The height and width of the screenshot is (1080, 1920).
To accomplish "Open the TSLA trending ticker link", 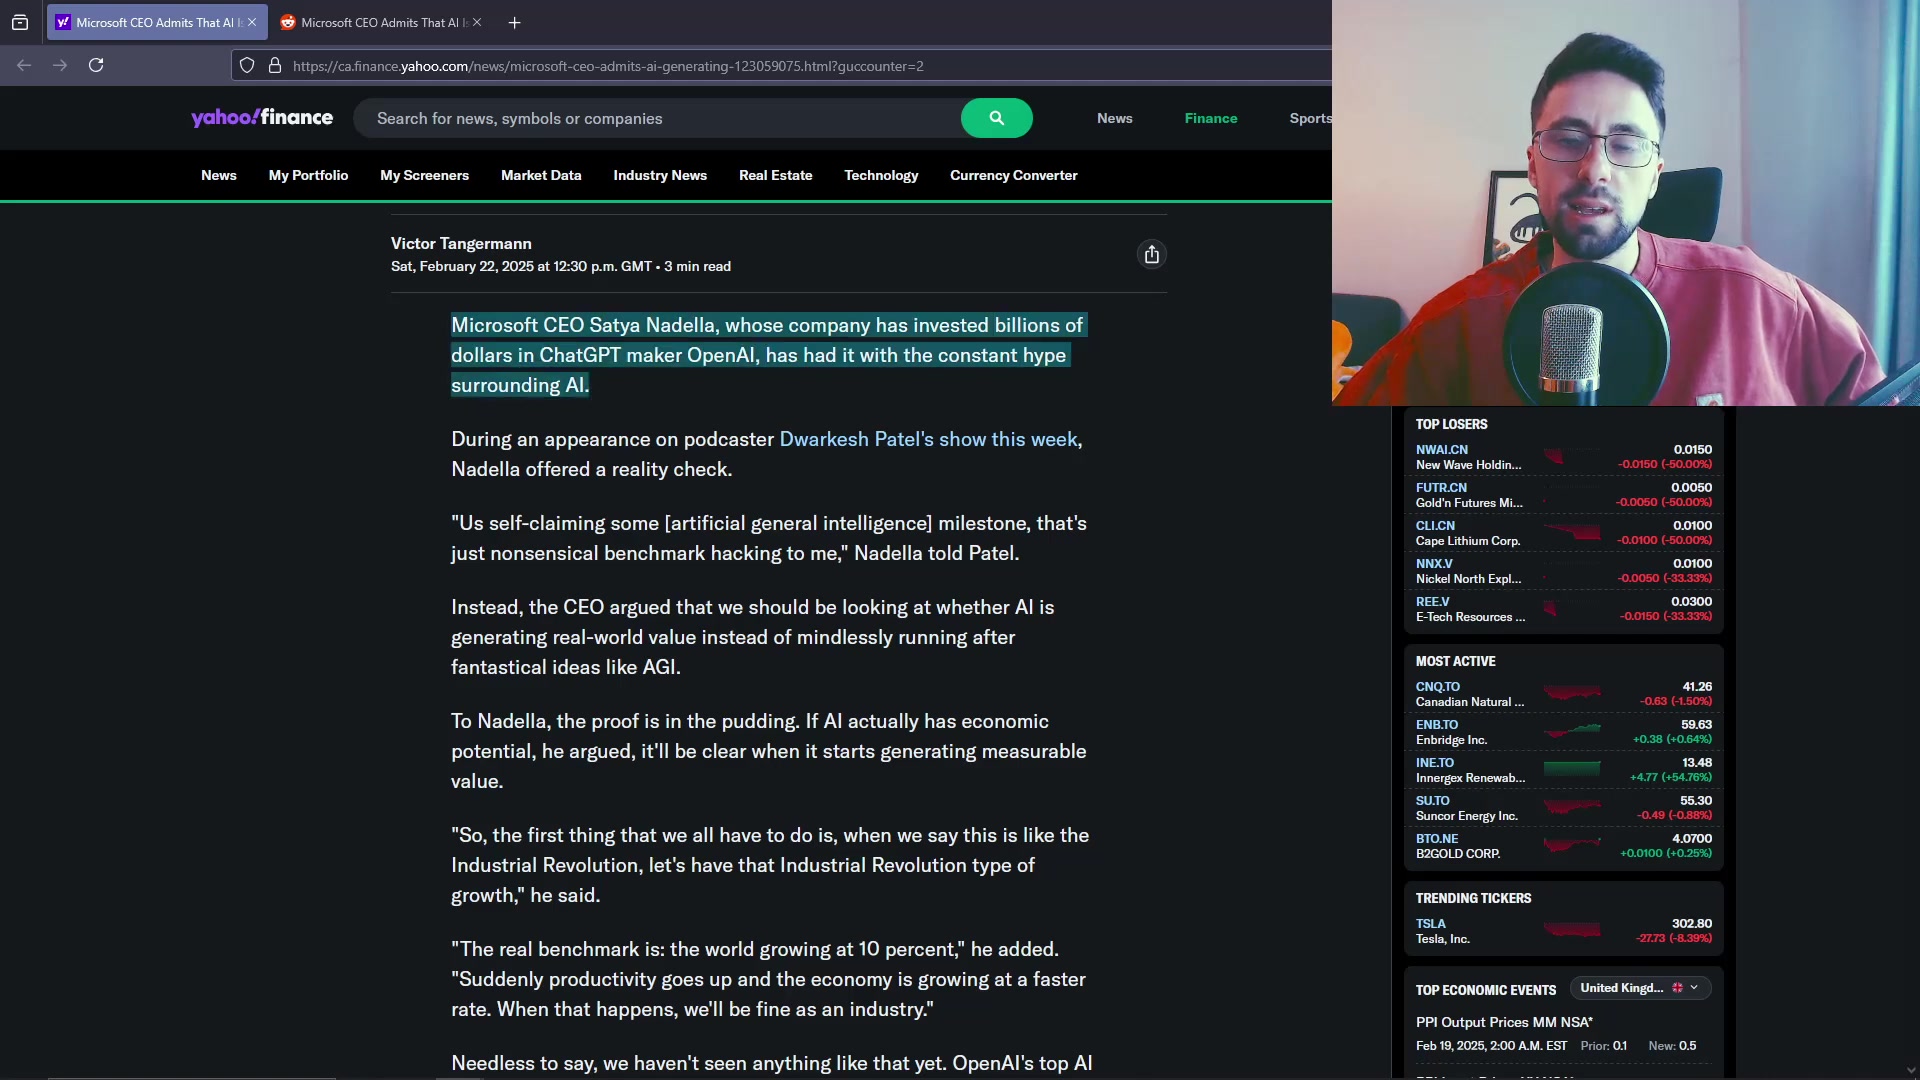I will (1430, 924).
